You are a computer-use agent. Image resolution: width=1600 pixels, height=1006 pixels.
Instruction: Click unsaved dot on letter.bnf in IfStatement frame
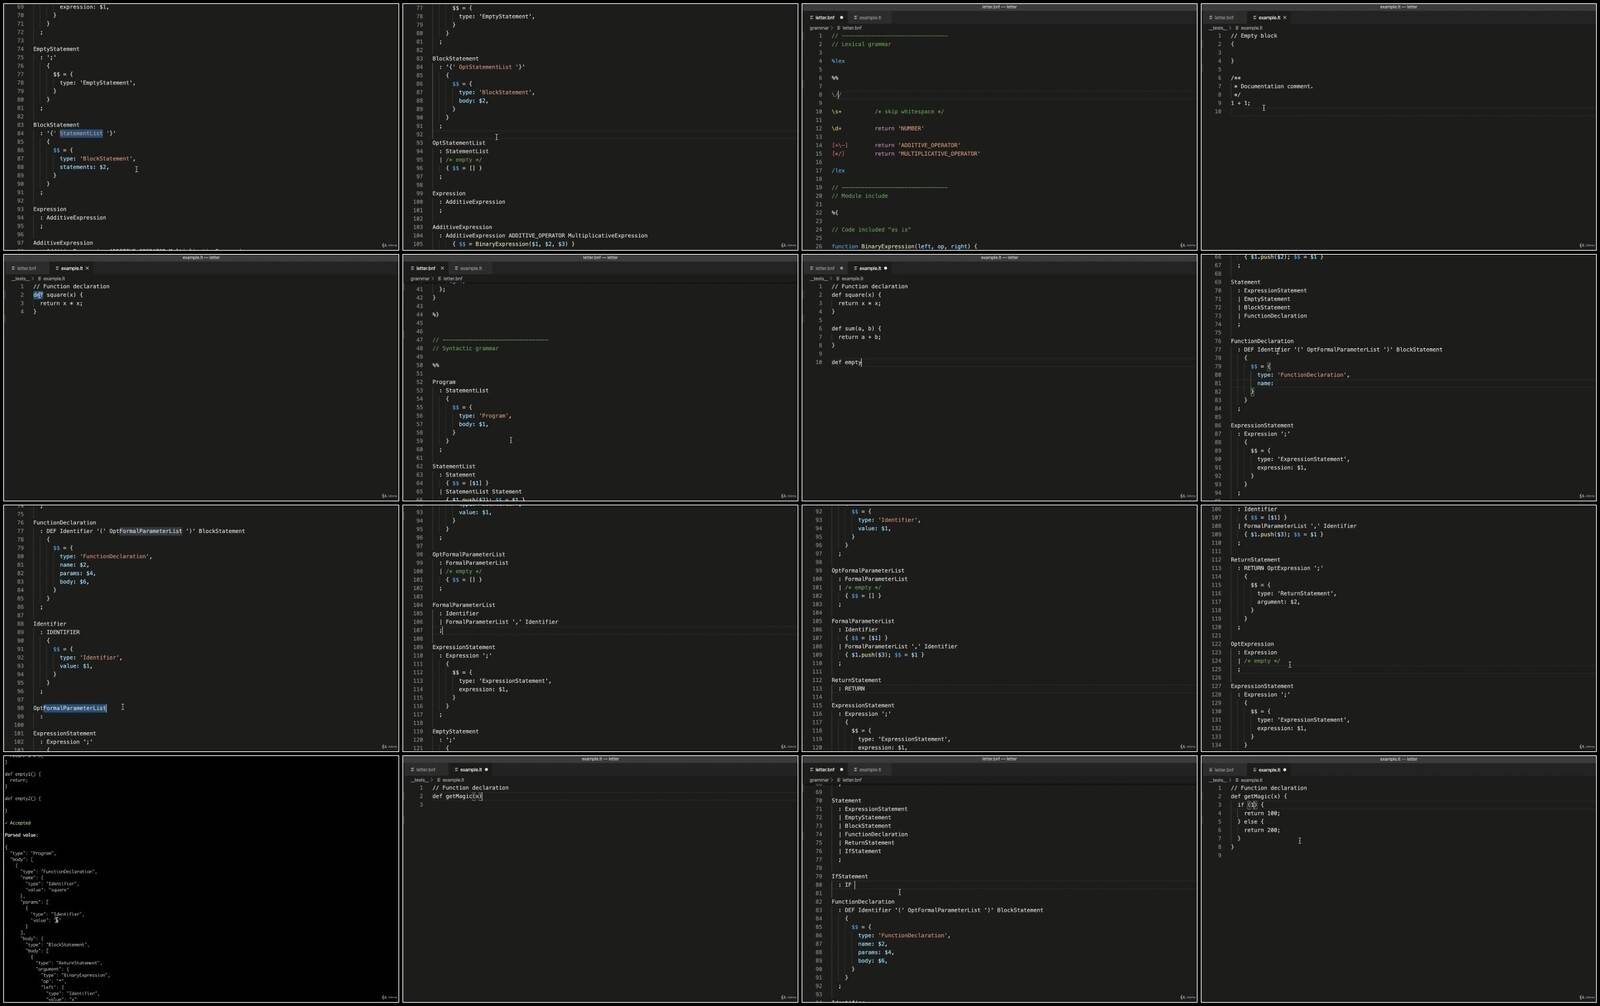pyautogui.click(x=841, y=769)
